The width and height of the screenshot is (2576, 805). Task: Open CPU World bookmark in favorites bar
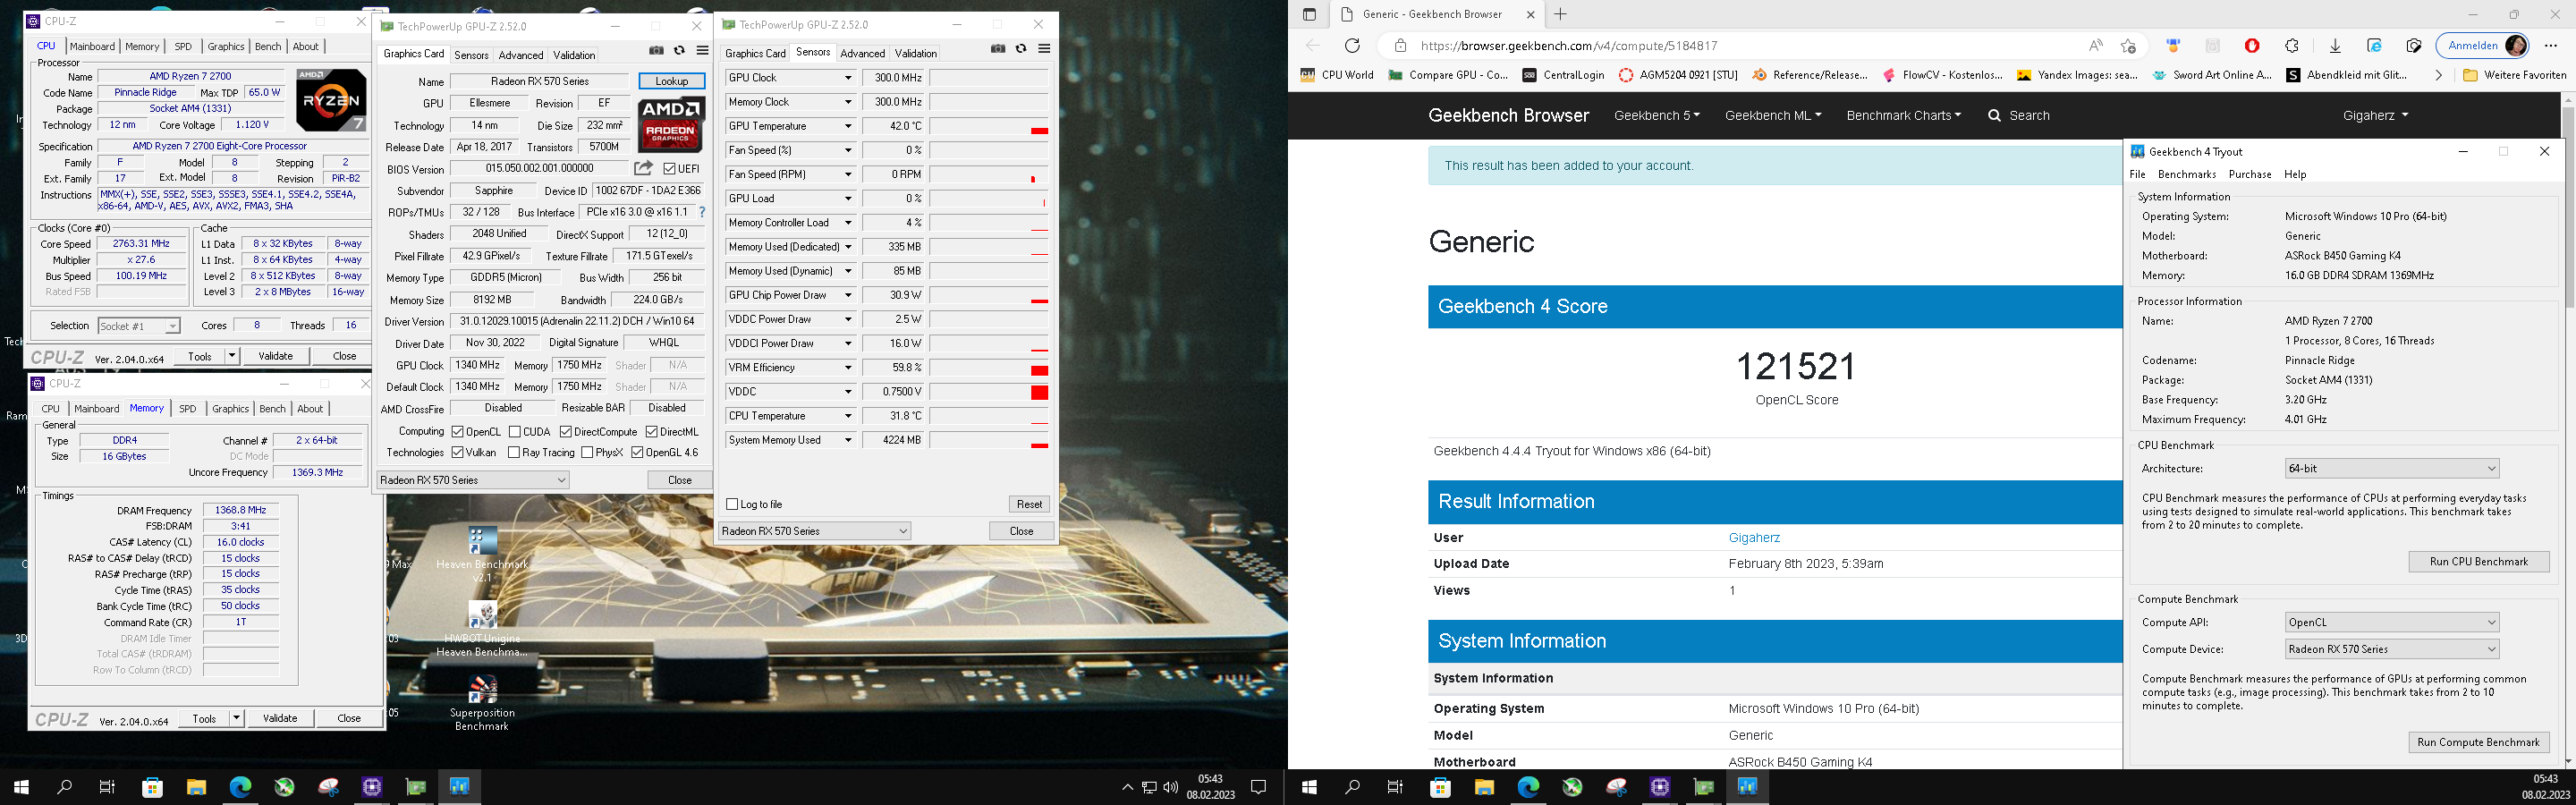click(x=1337, y=75)
